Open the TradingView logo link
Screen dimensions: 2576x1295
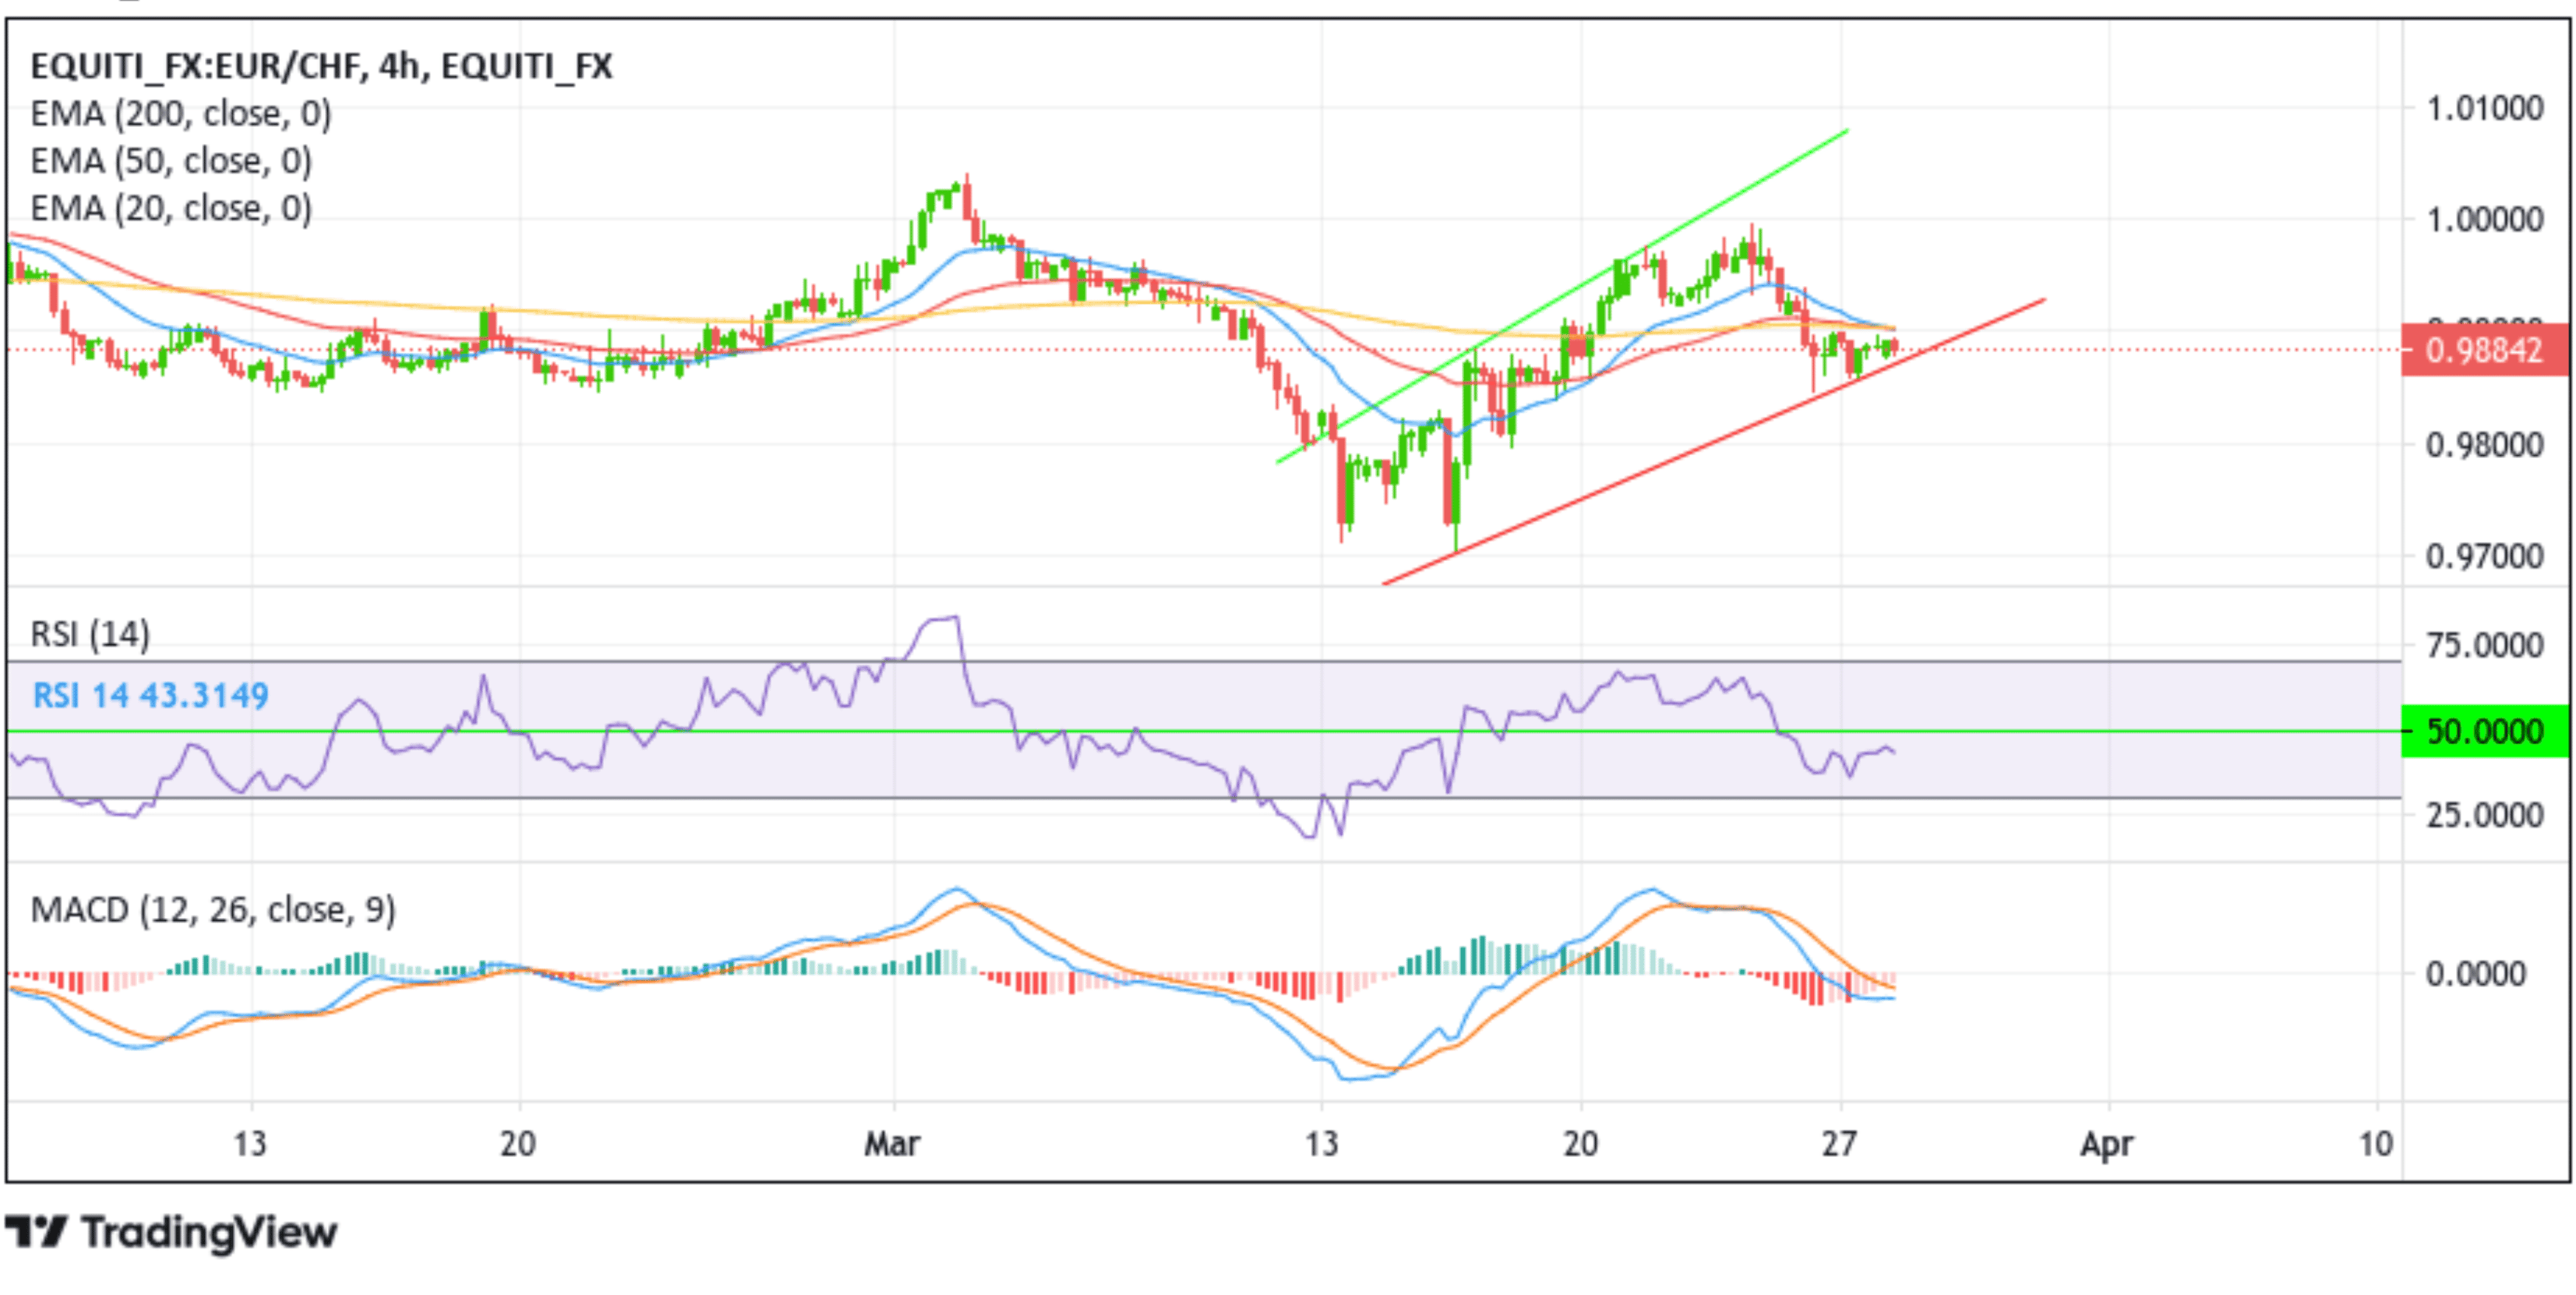(171, 1232)
